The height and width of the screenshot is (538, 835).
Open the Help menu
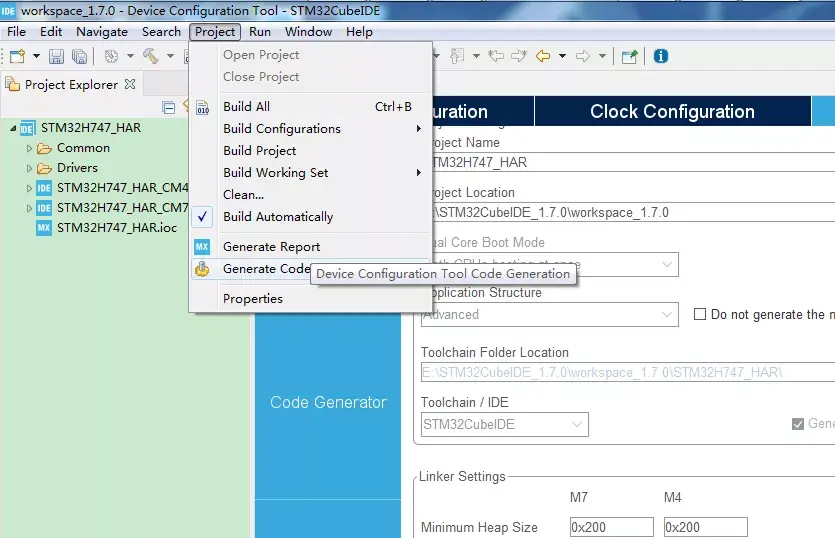(x=359, y=32)
